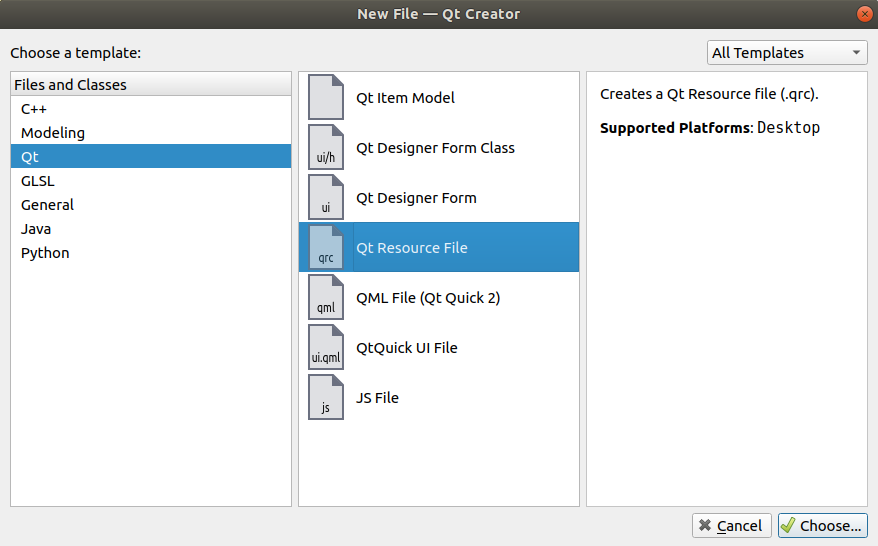The image size is (878, 546).
Task: Select the Qt Designer Form Class template
Action: 439,147
